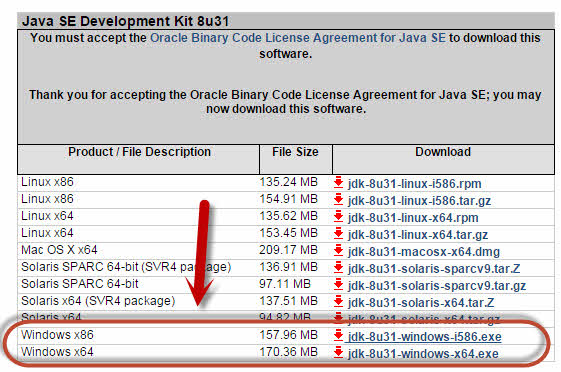Select the 135.62 MB file size
Viewport: 561px width, 372px height.
(288, 216)
